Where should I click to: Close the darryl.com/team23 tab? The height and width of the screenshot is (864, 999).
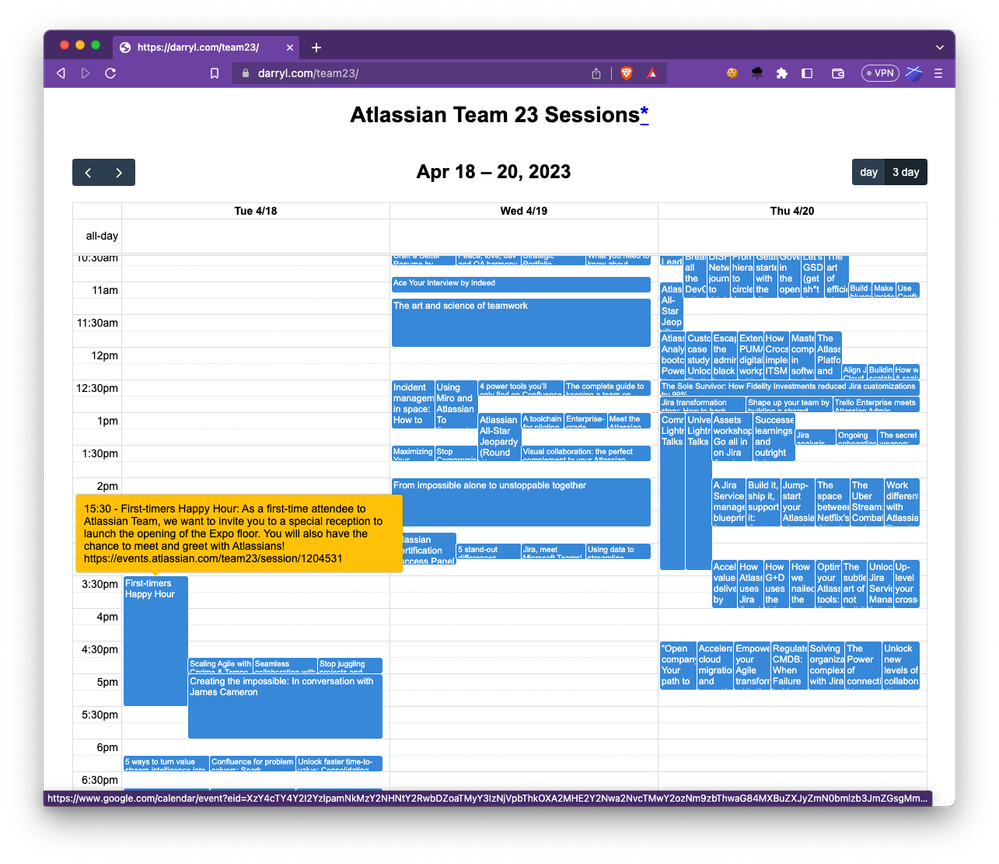[290, 47]
